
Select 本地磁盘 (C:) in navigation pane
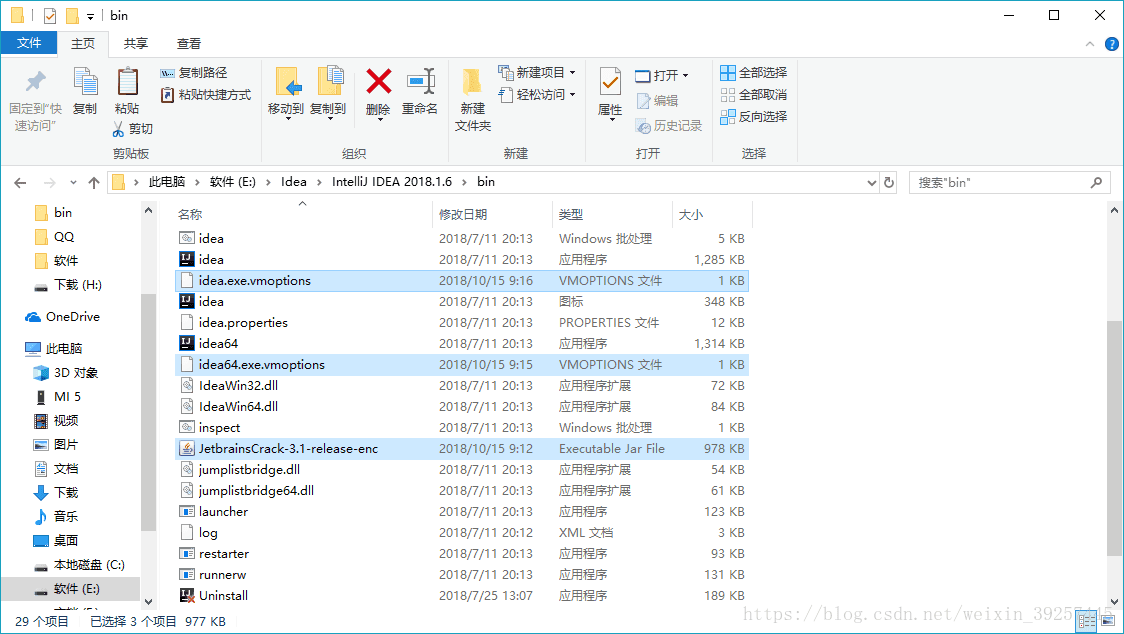(x=79, y=565)
